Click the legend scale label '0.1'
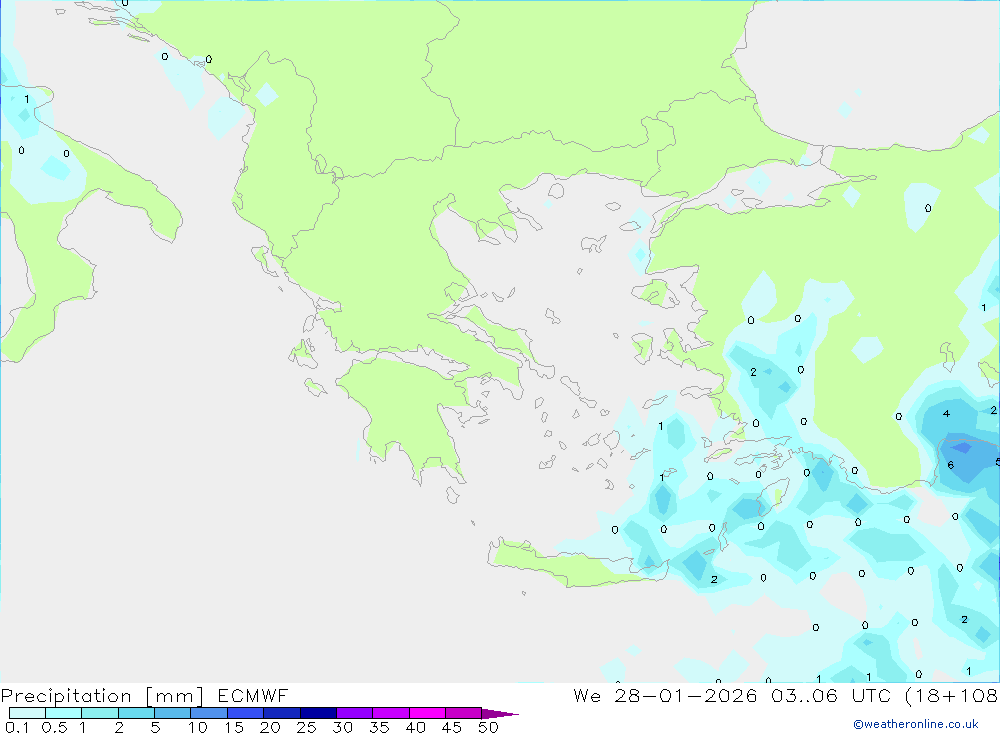Screen dimensions: 1000x733 (x=17, y=727)
